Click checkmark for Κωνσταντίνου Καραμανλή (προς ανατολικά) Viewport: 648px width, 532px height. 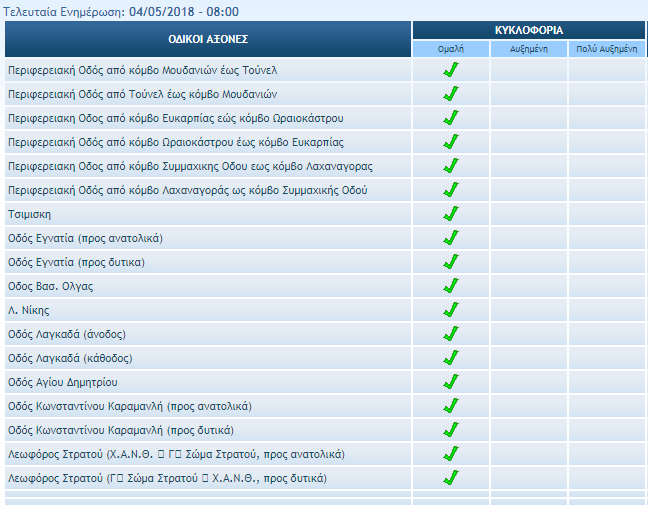[x=451, y=406]
